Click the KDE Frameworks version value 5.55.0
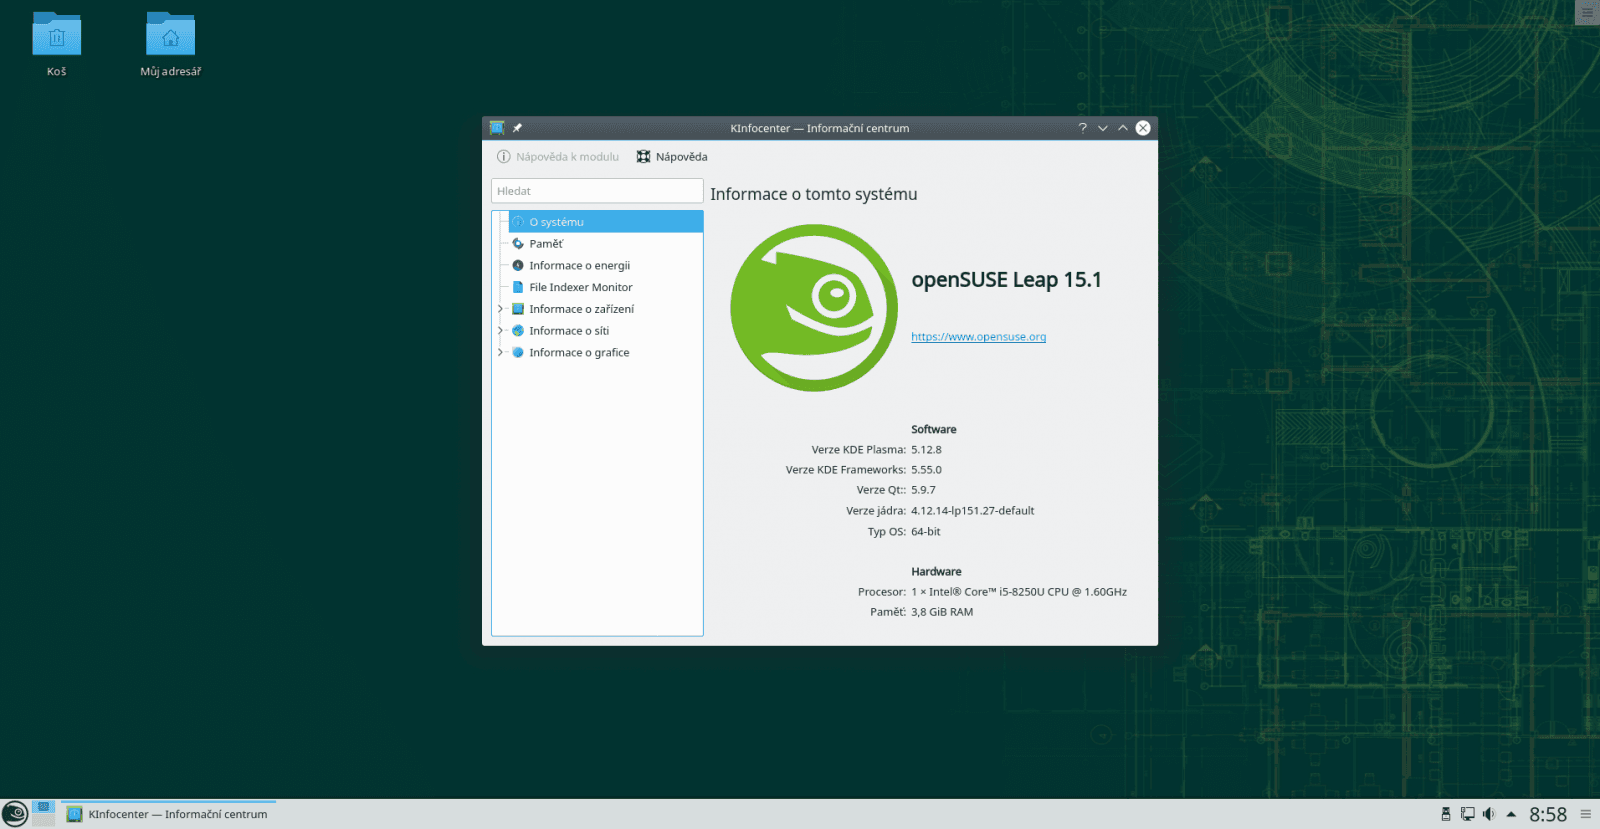 click(x=926, y=470)
